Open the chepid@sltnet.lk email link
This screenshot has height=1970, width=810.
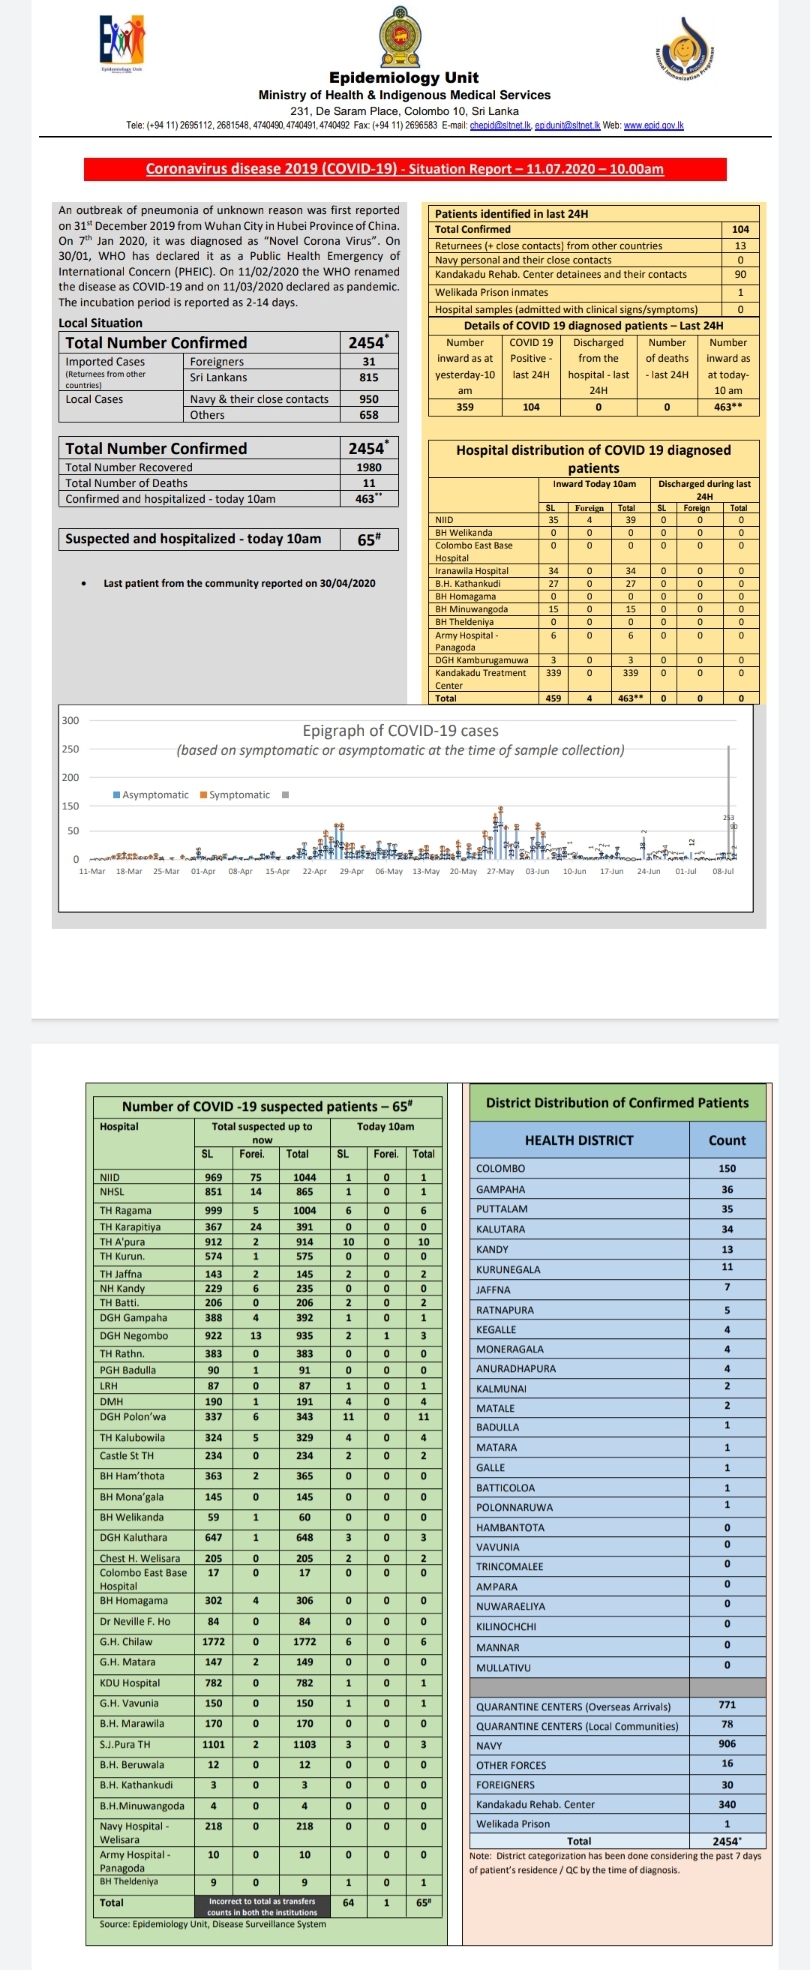[500, 125]
